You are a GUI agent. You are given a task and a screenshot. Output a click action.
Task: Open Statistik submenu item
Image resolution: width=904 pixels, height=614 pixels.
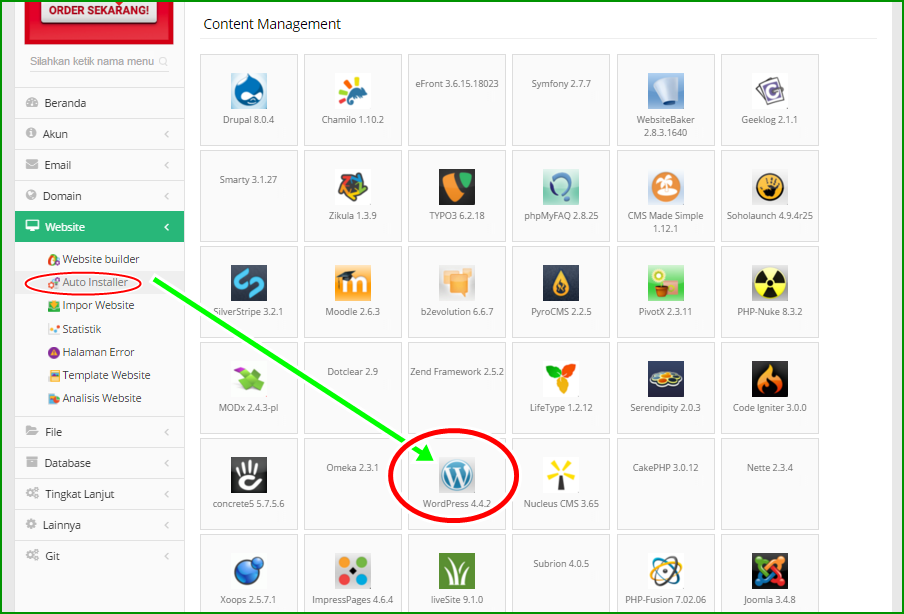tap(74, 329)
